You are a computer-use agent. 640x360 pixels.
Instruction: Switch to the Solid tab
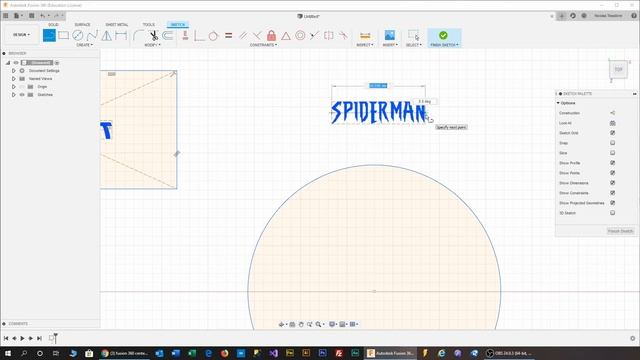pos(53,24)
